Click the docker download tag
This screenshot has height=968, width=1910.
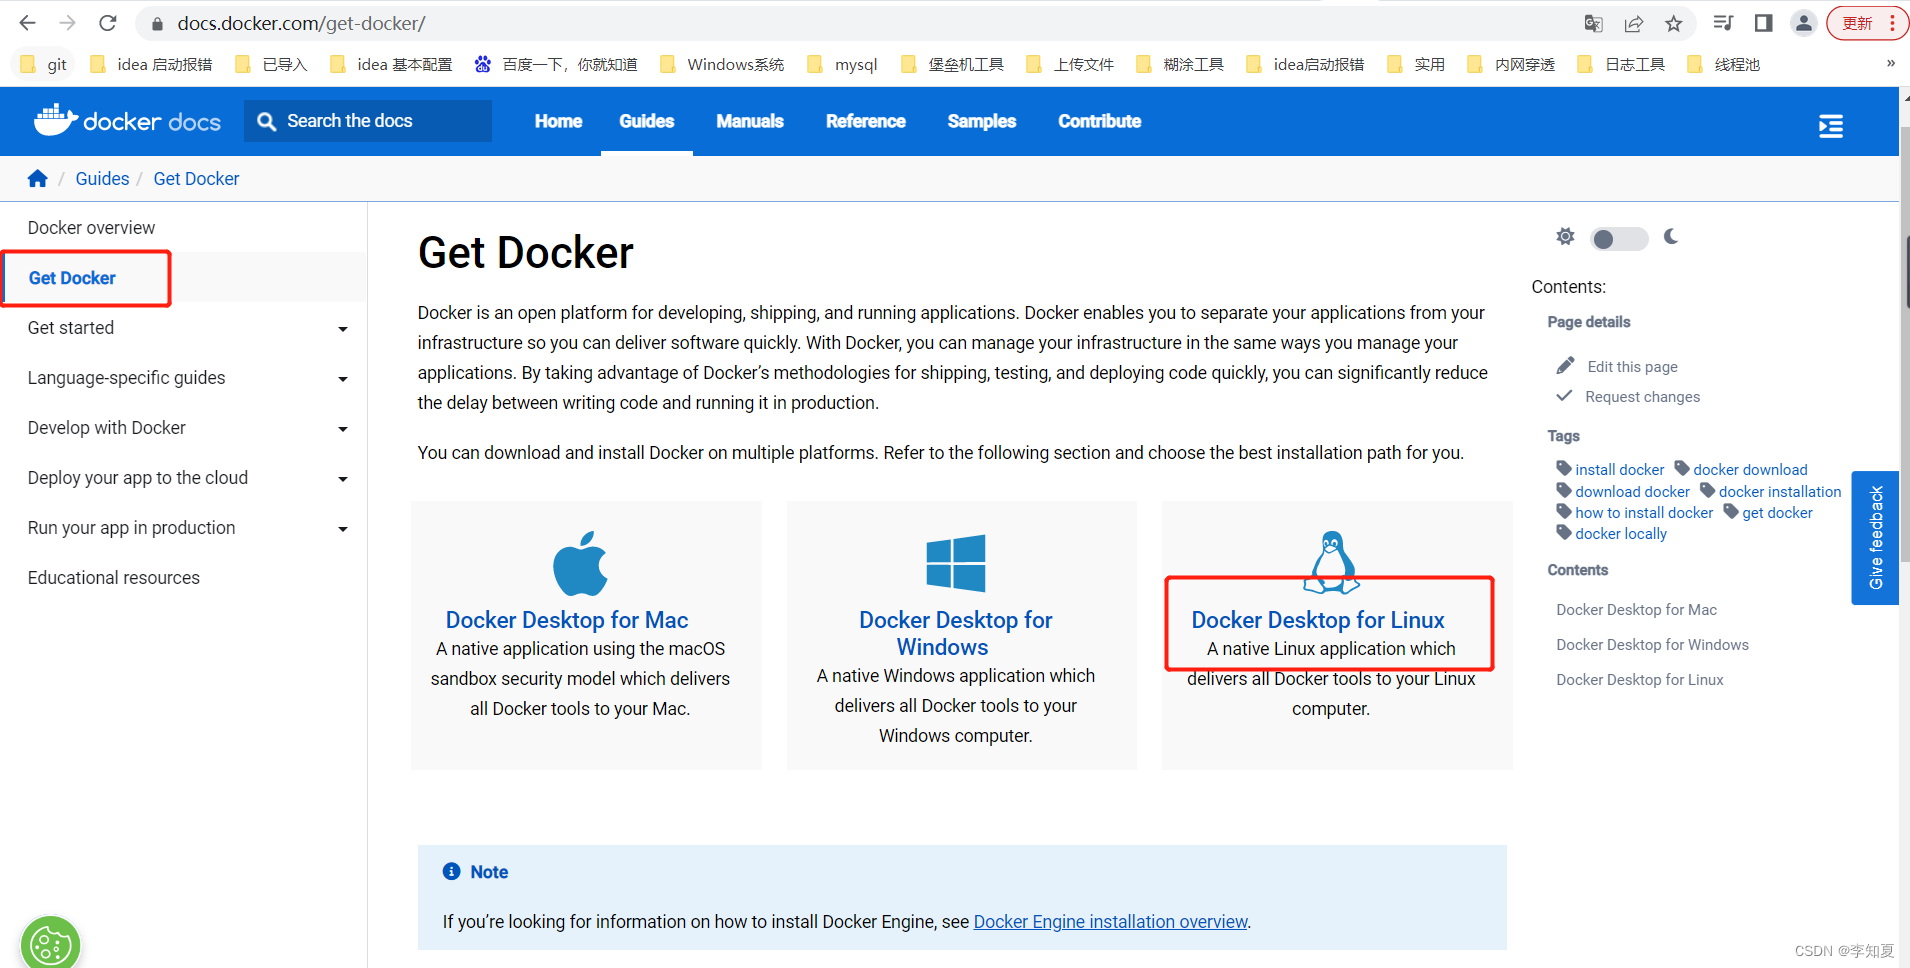click(x=1750, y=470)
